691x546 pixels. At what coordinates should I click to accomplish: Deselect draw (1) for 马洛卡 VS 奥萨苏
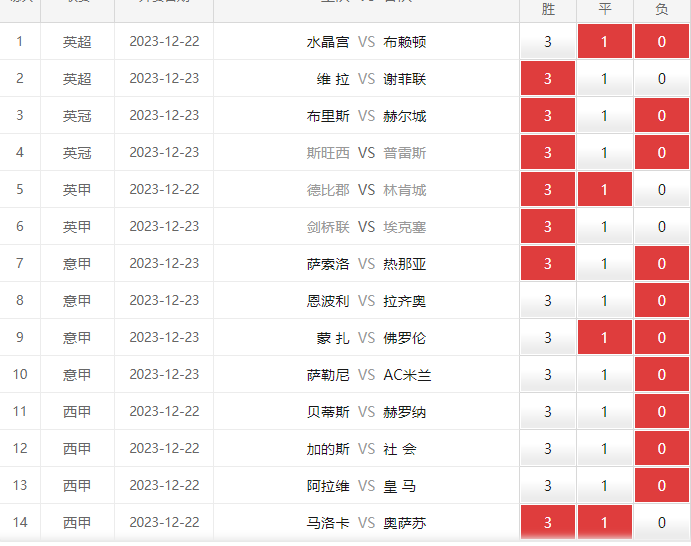click(x=605, y=523)
